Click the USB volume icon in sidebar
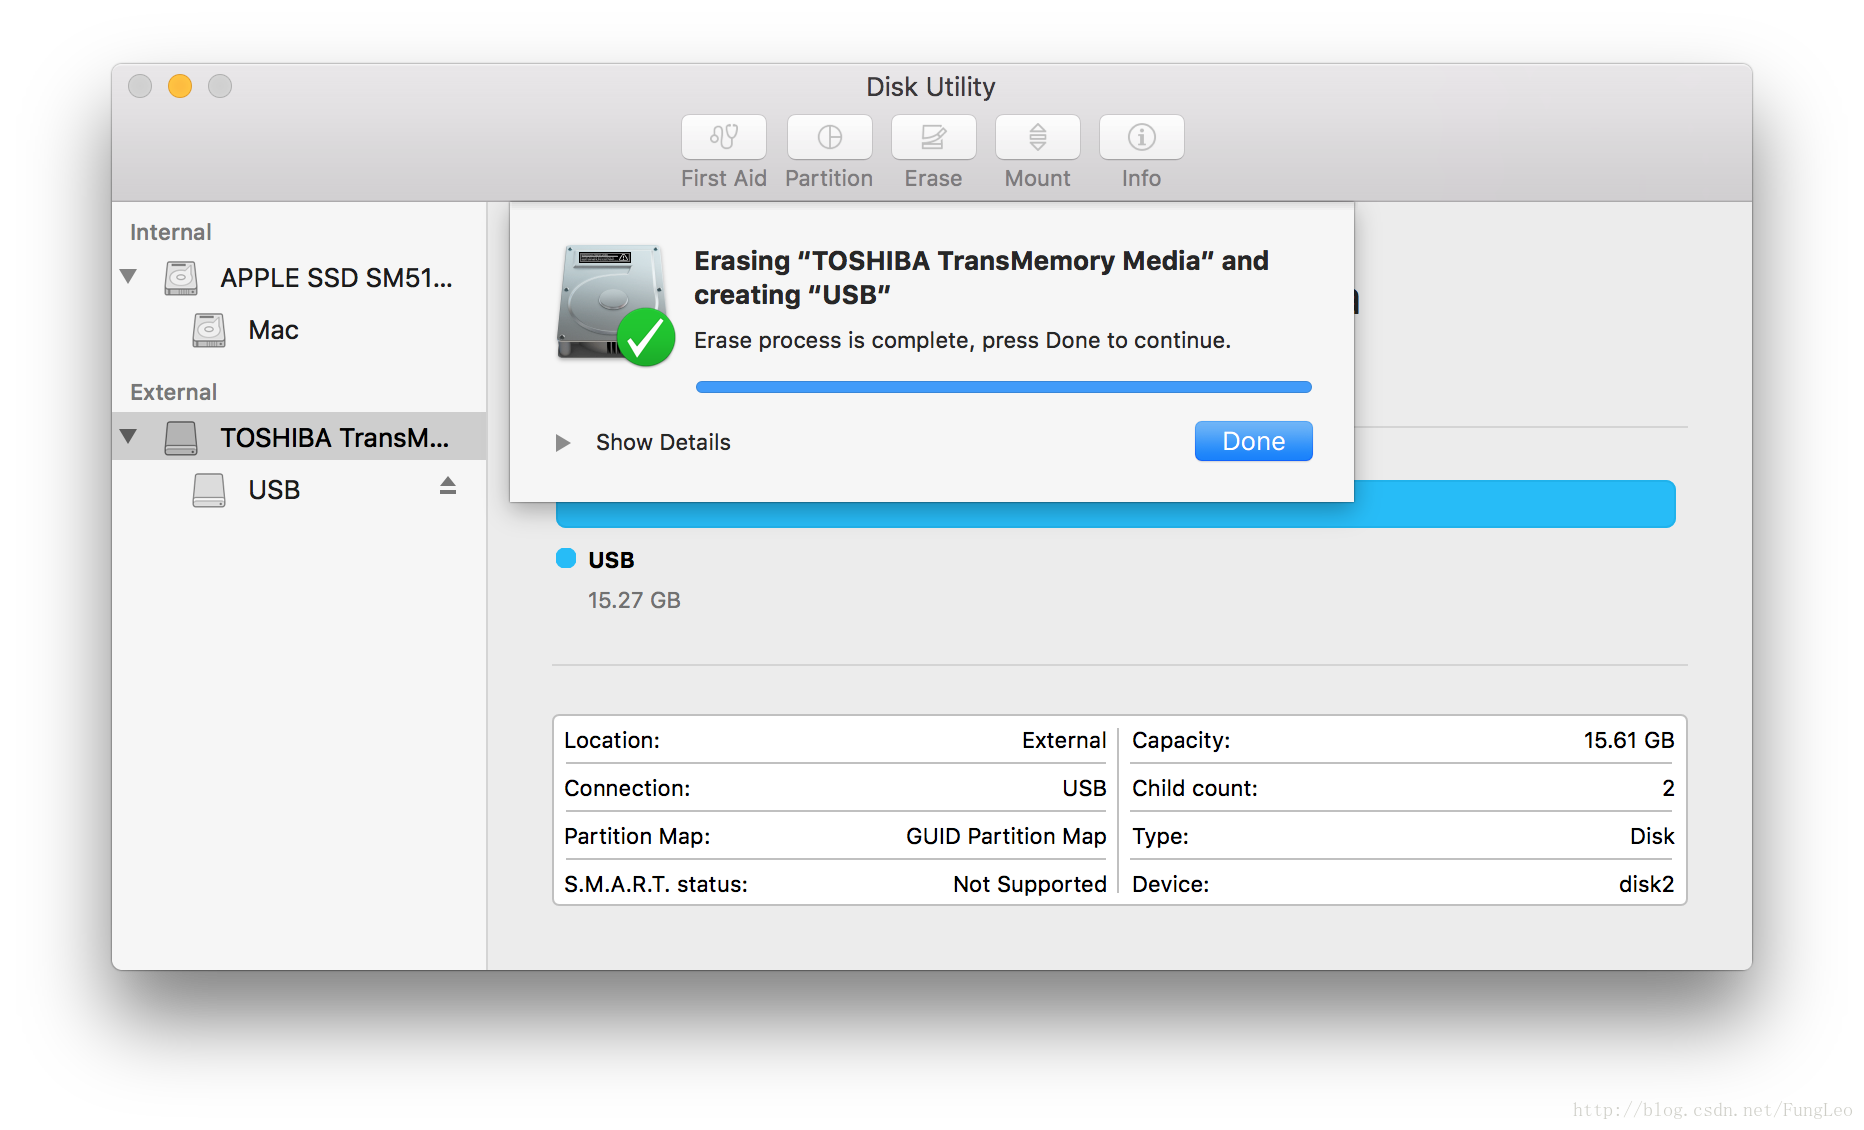 tap(209, 490)
